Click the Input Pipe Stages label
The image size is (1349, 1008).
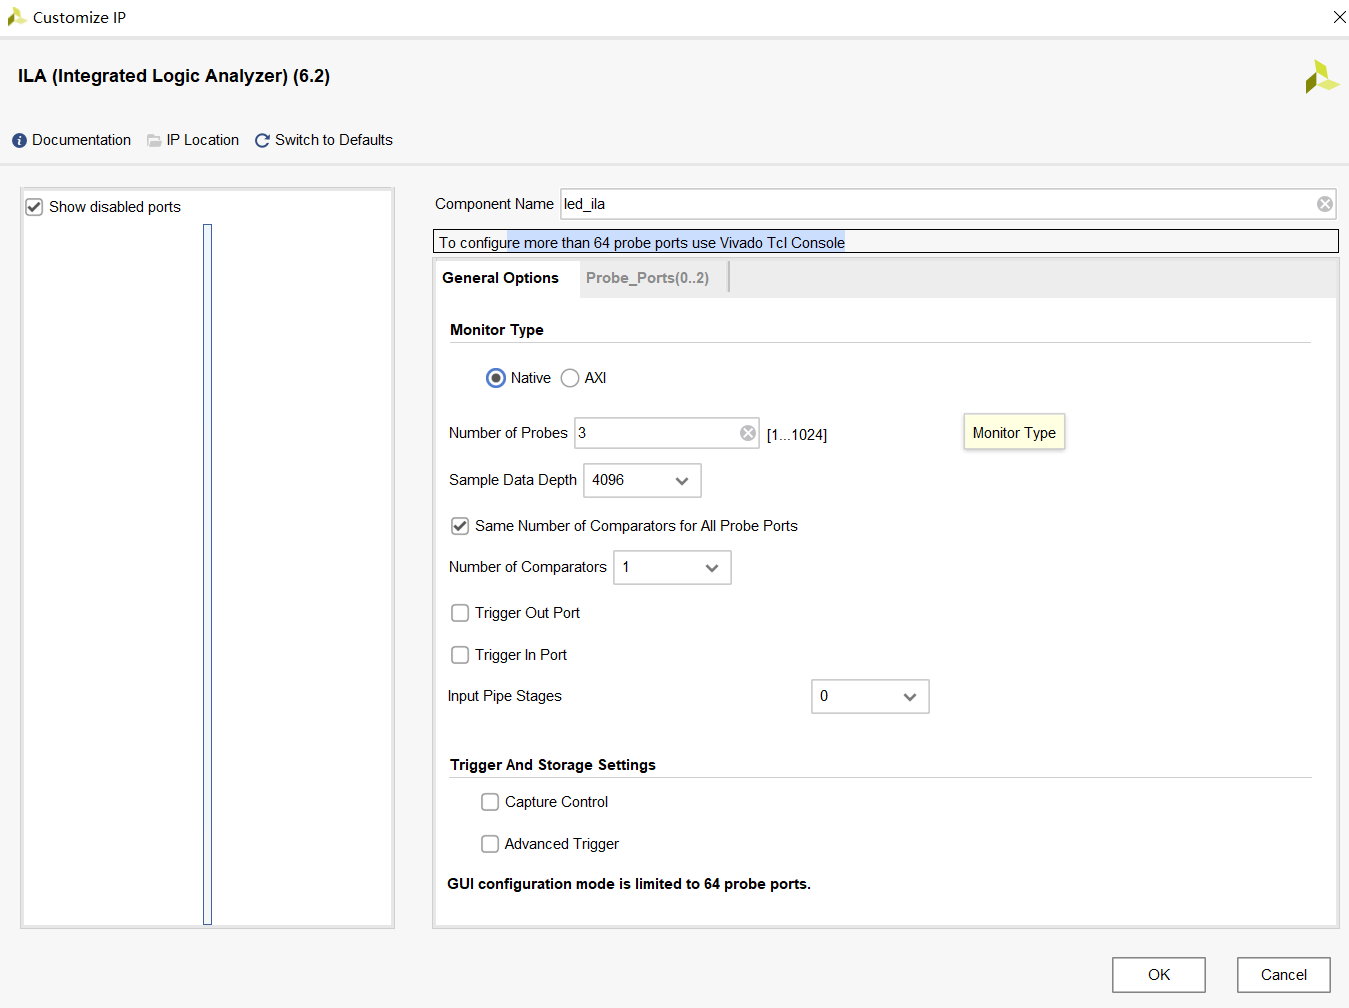coord(505,696)
